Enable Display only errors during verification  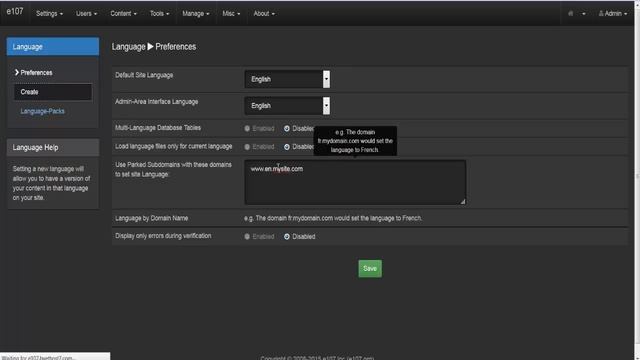[247, 237]
